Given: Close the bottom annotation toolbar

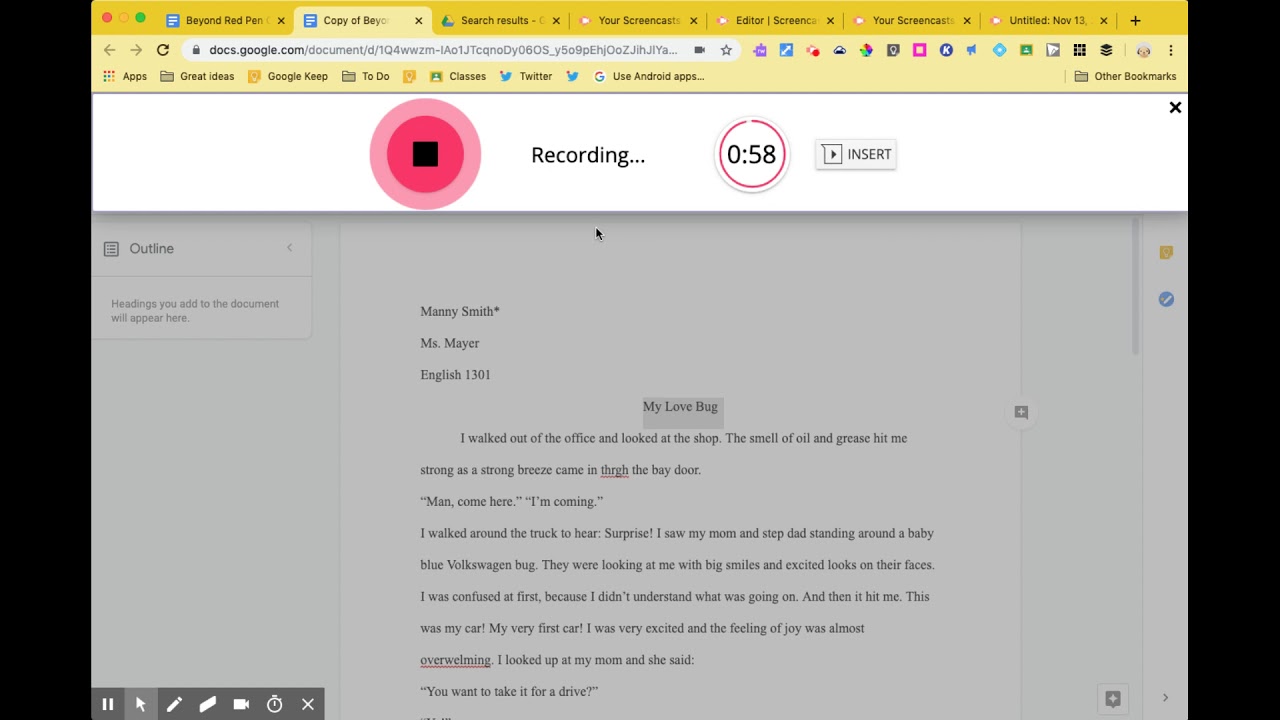Looking at the screenshot, I should 308,704.
